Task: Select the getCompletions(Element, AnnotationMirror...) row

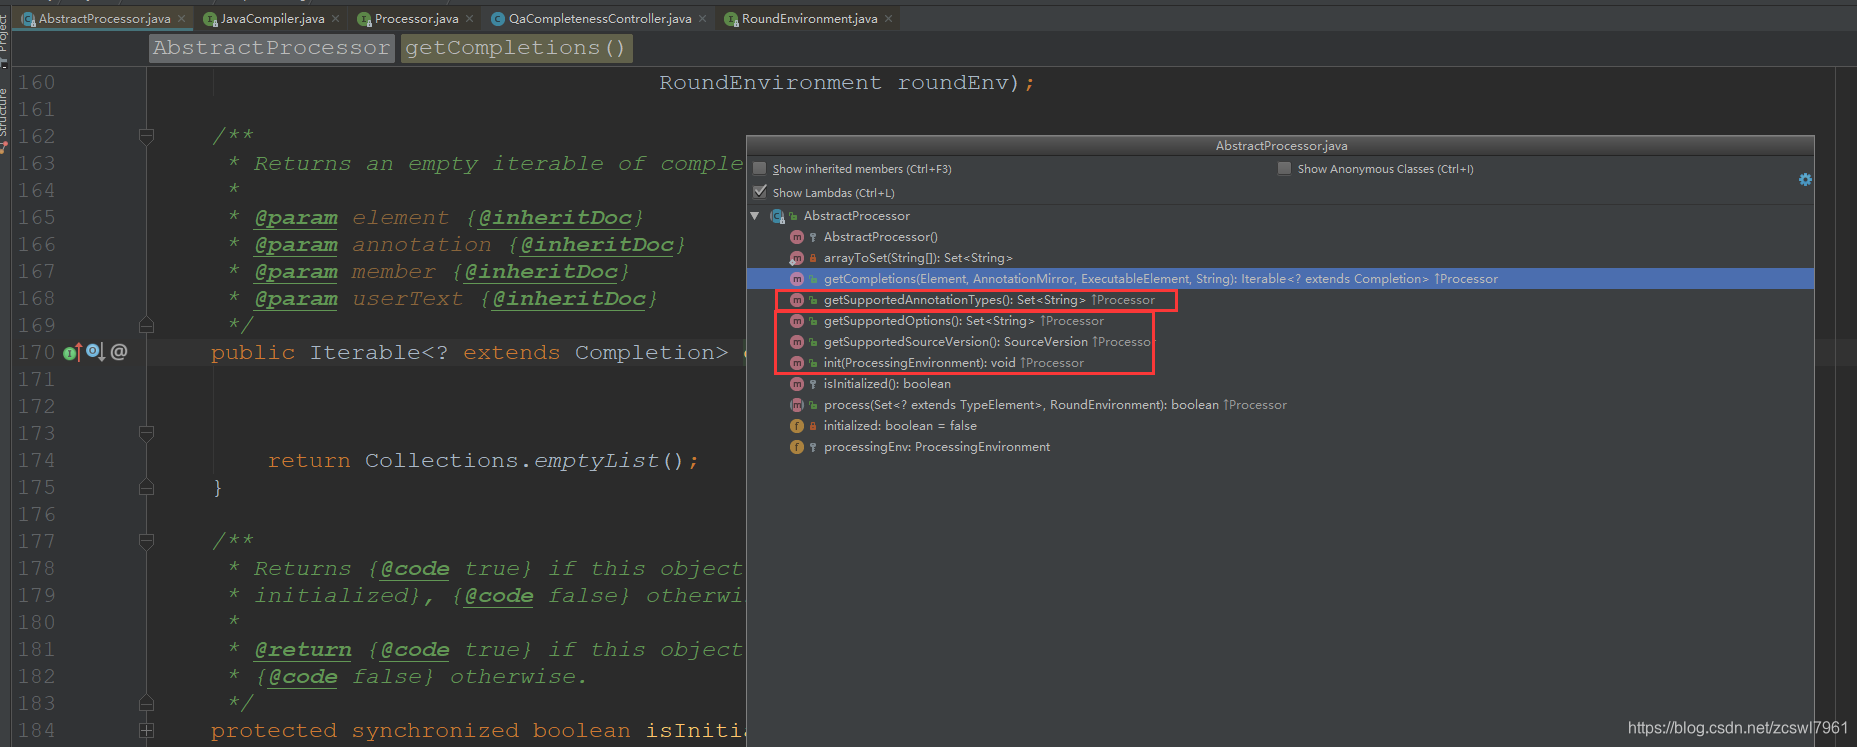Action: (x=1280, y=279)
